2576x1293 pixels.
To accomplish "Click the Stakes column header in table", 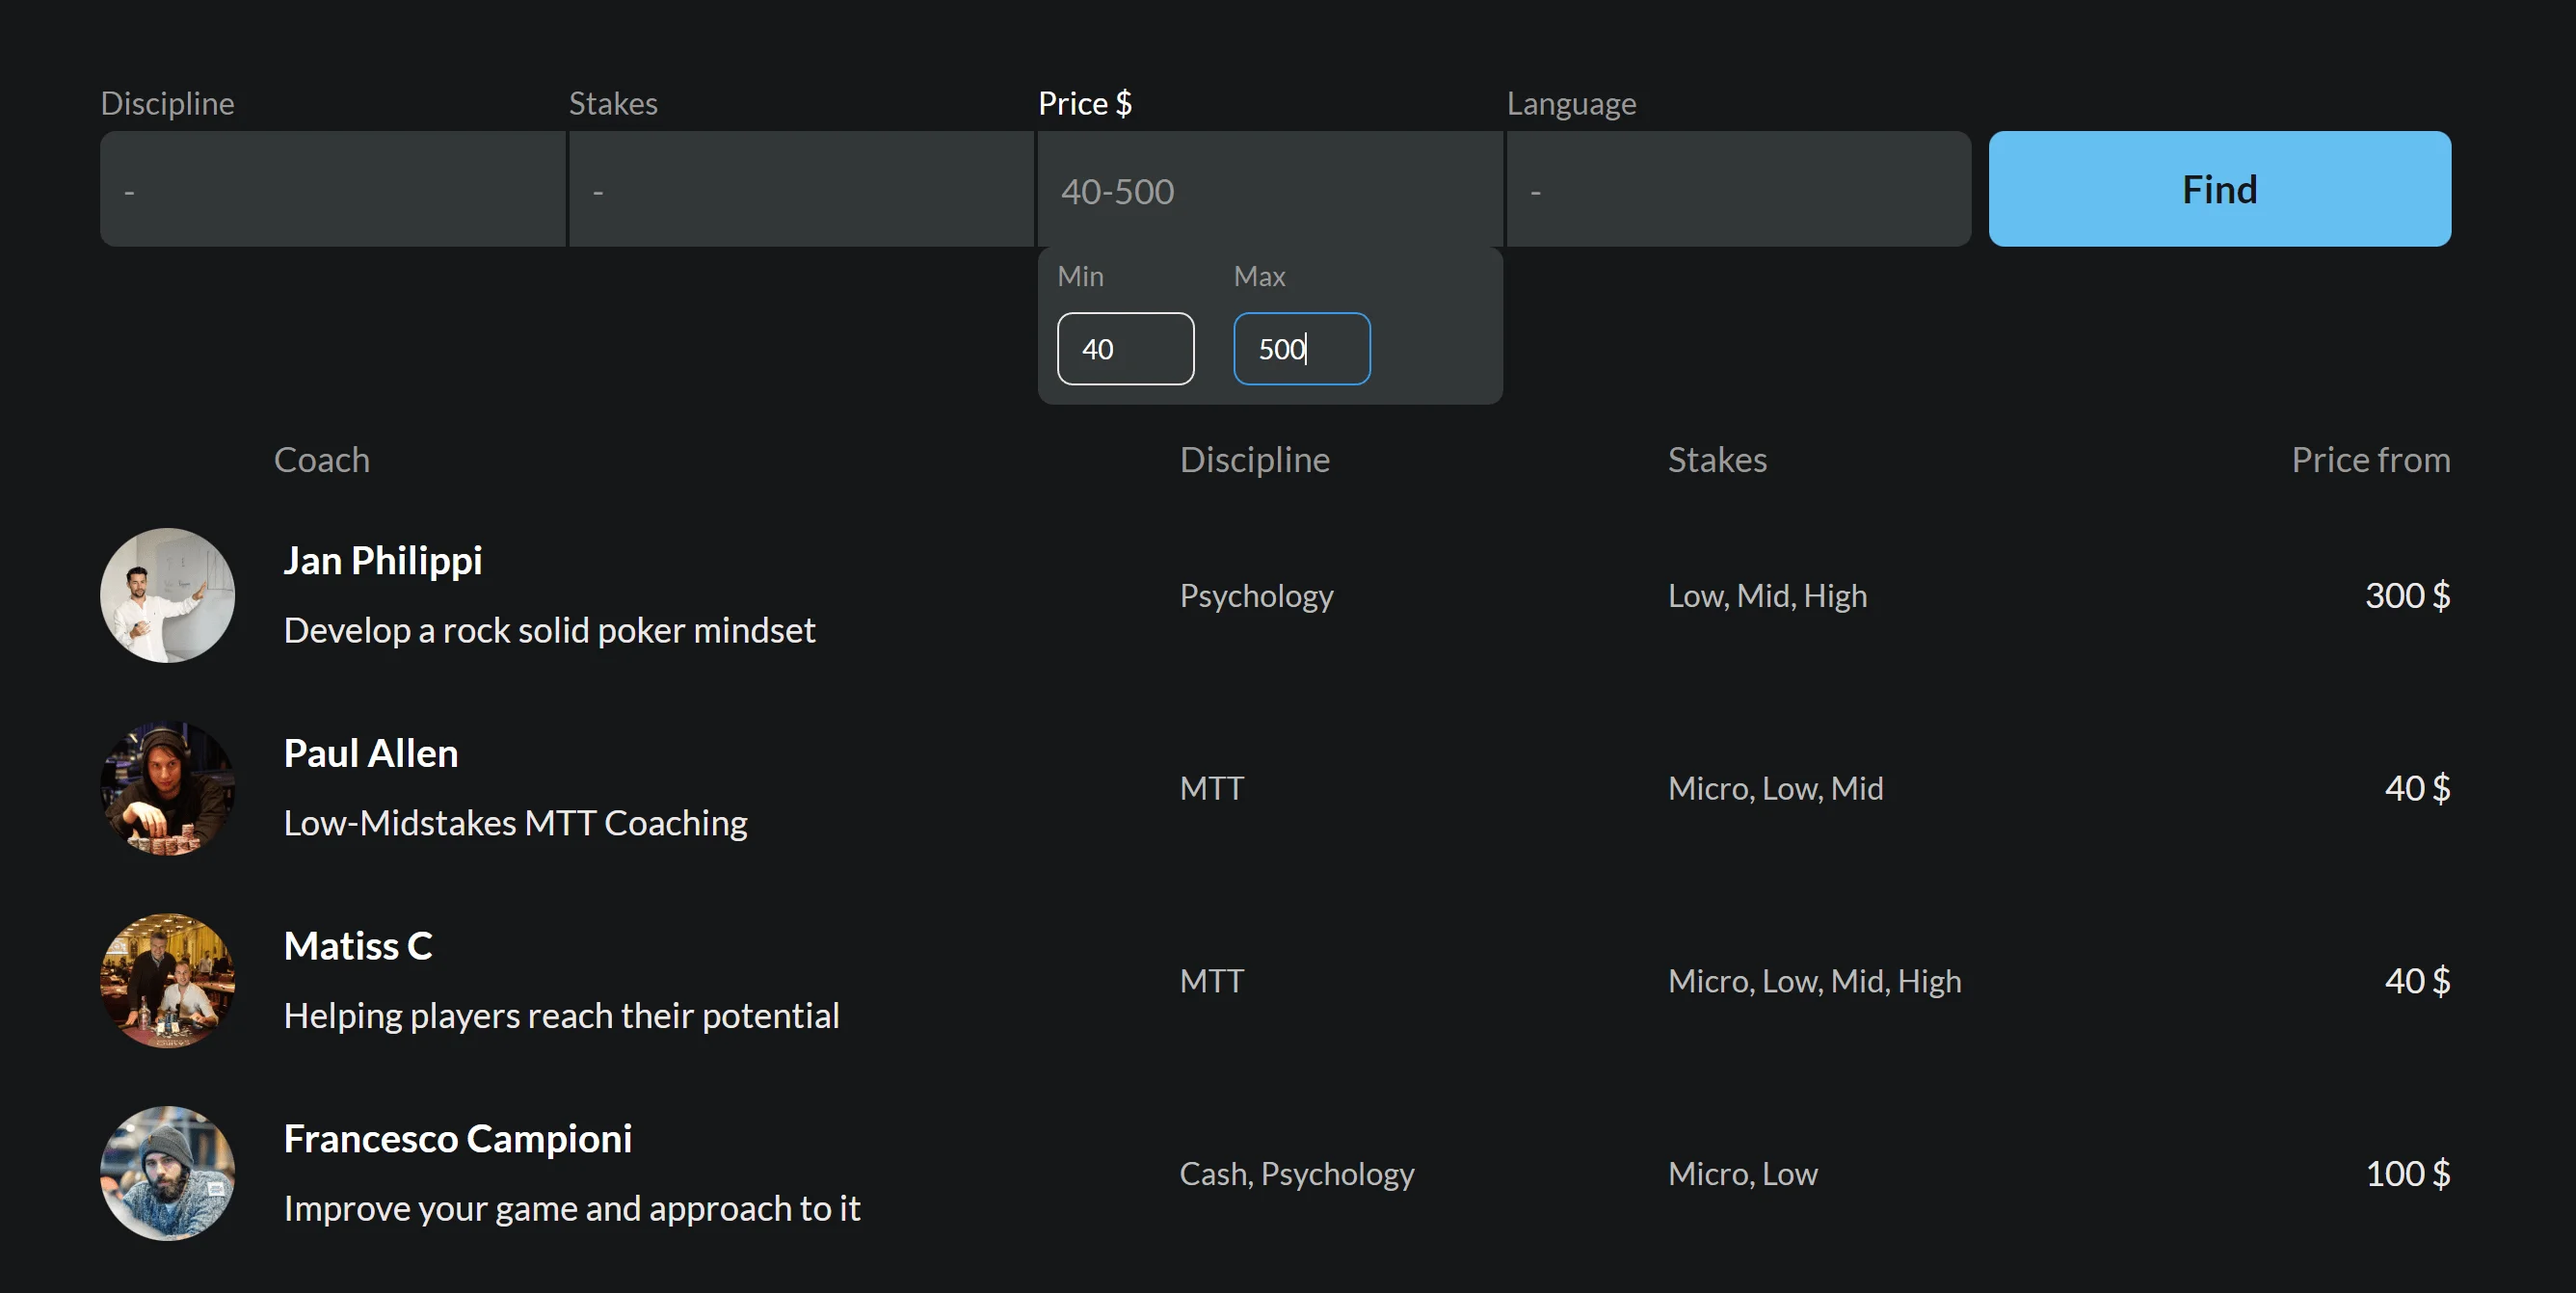I will coord(1717,460).
